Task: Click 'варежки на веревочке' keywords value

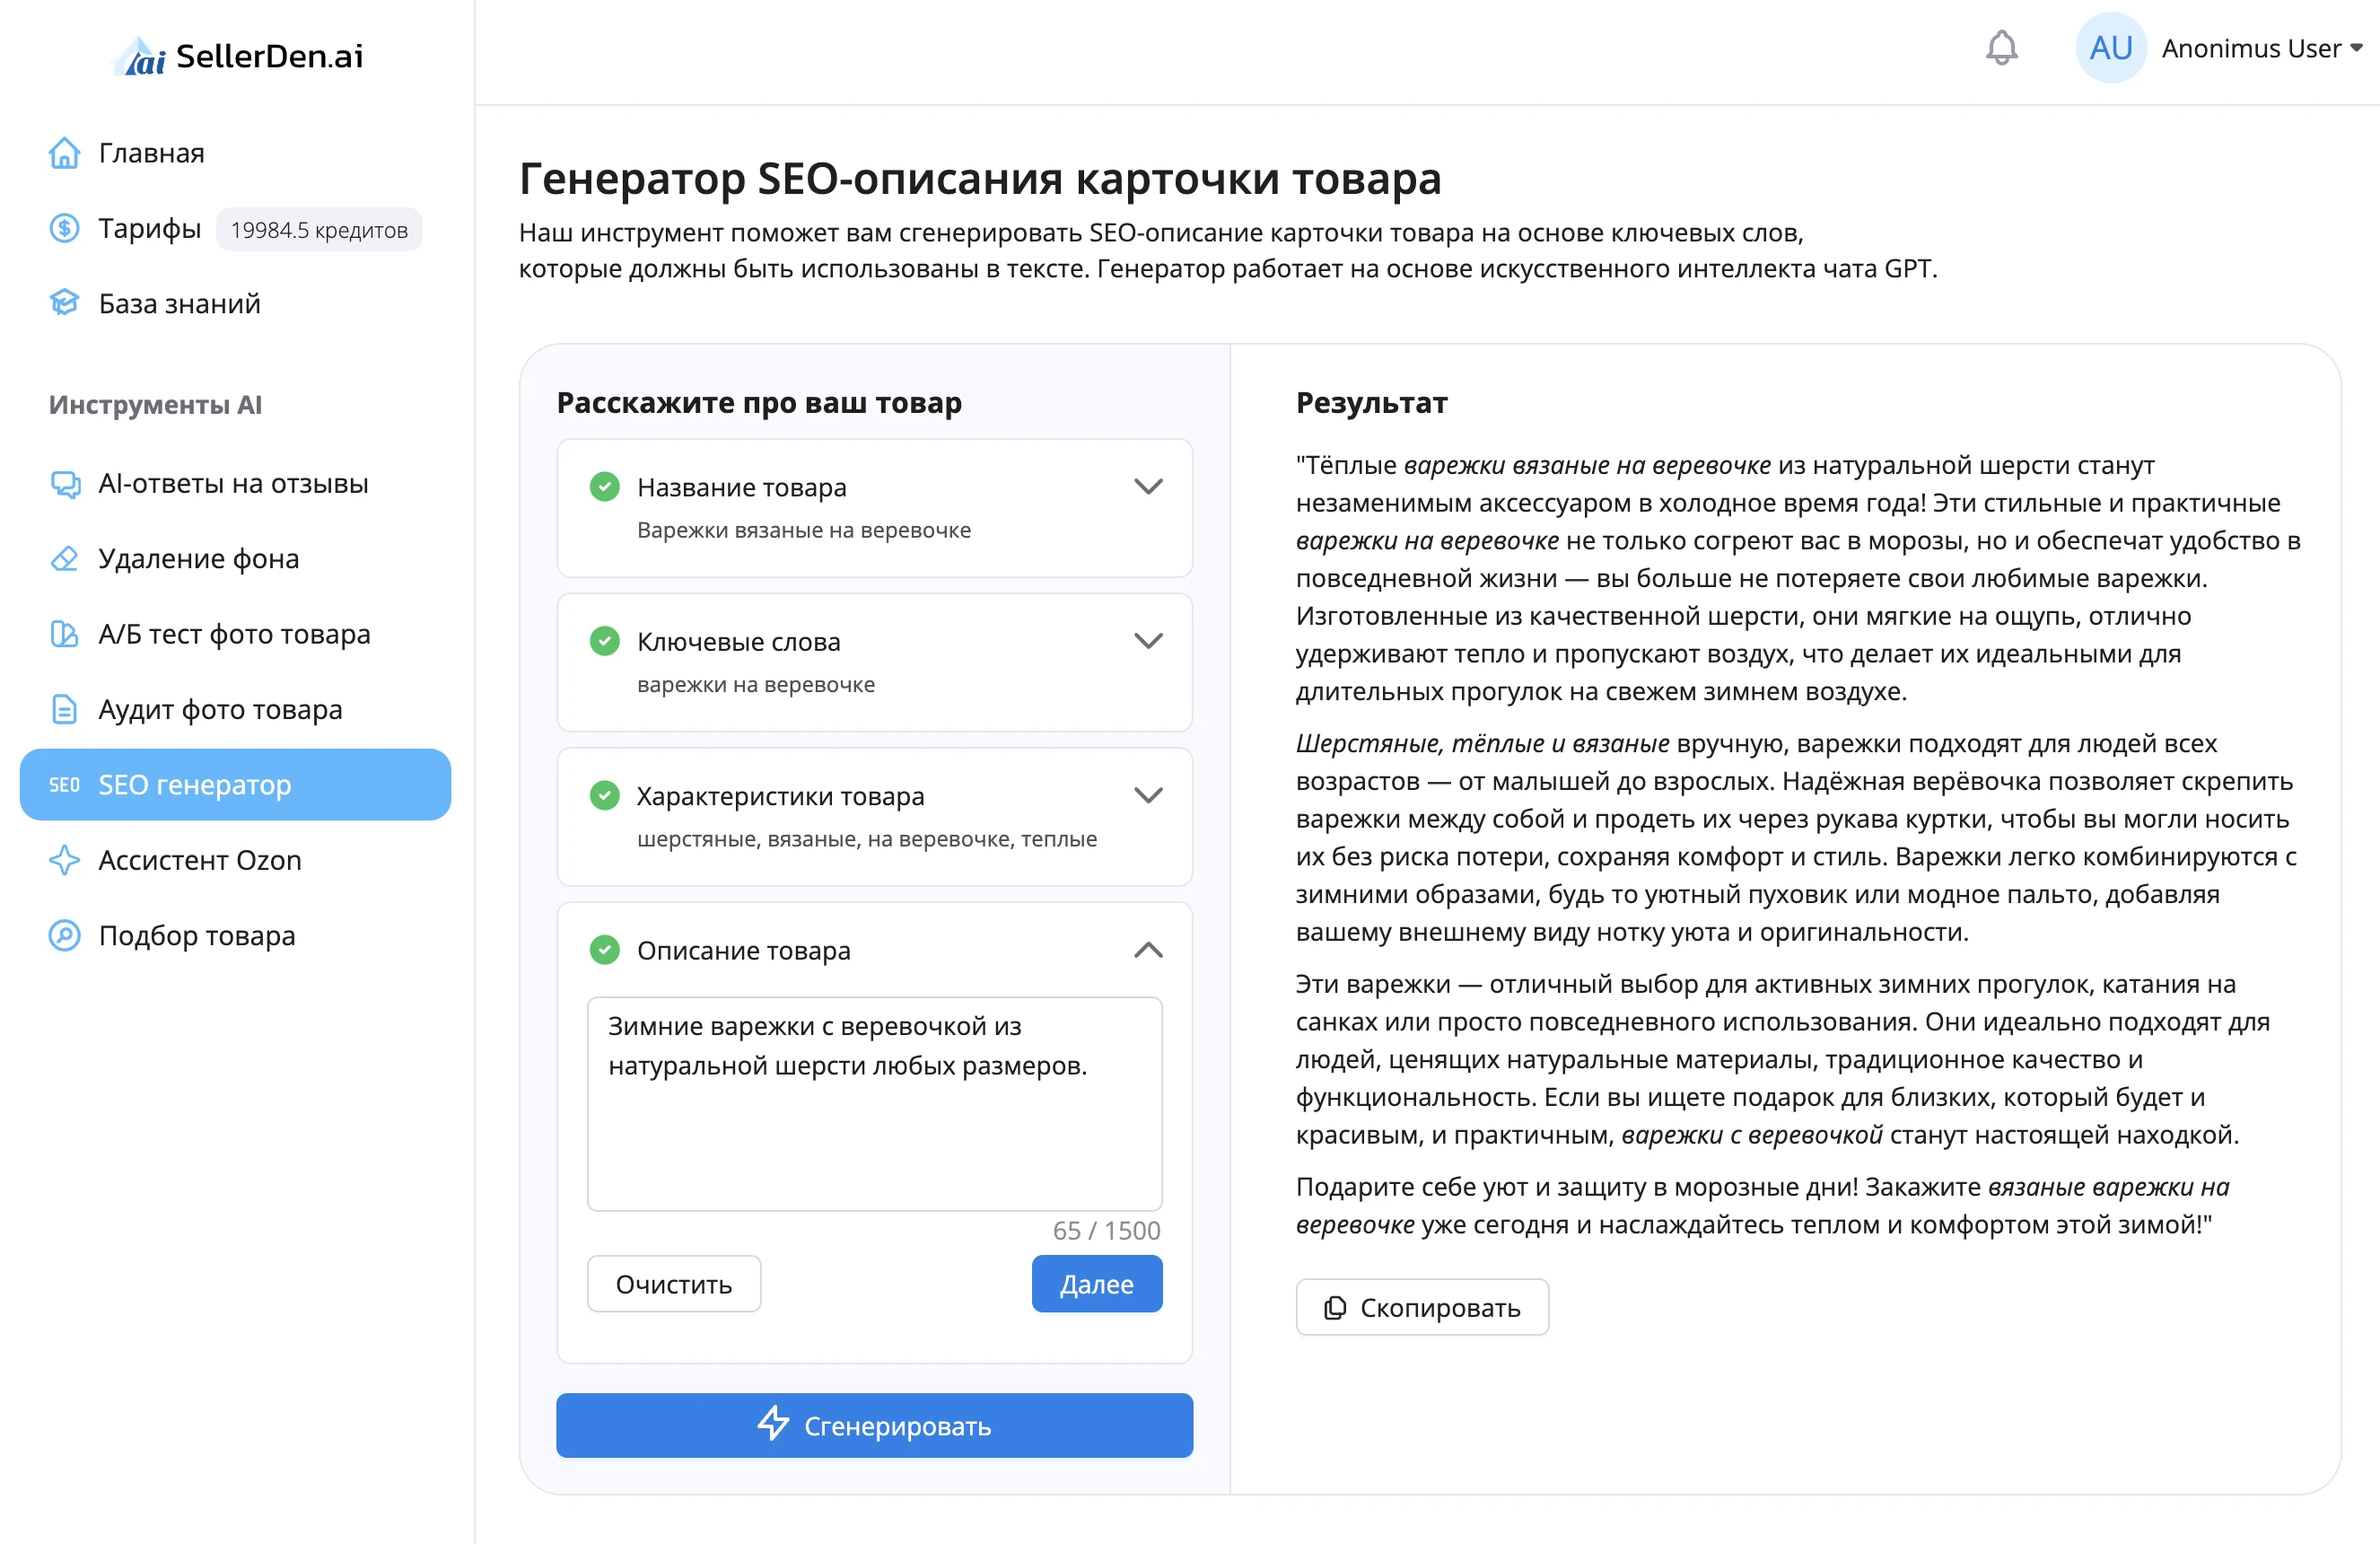Action: click(x=755, y=685)
